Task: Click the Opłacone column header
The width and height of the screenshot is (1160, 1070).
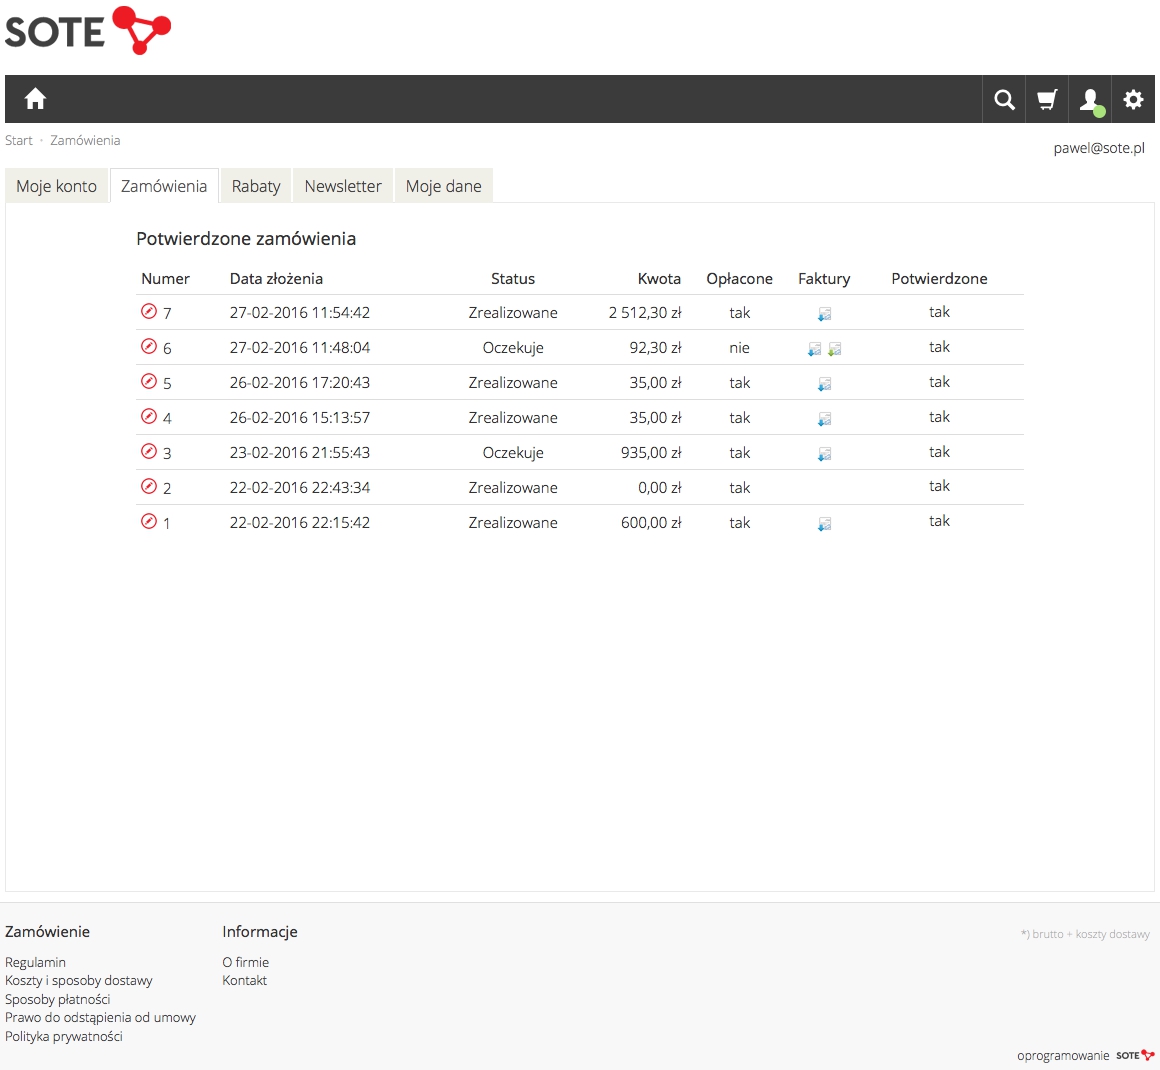Action: click(x=740, y=278)
